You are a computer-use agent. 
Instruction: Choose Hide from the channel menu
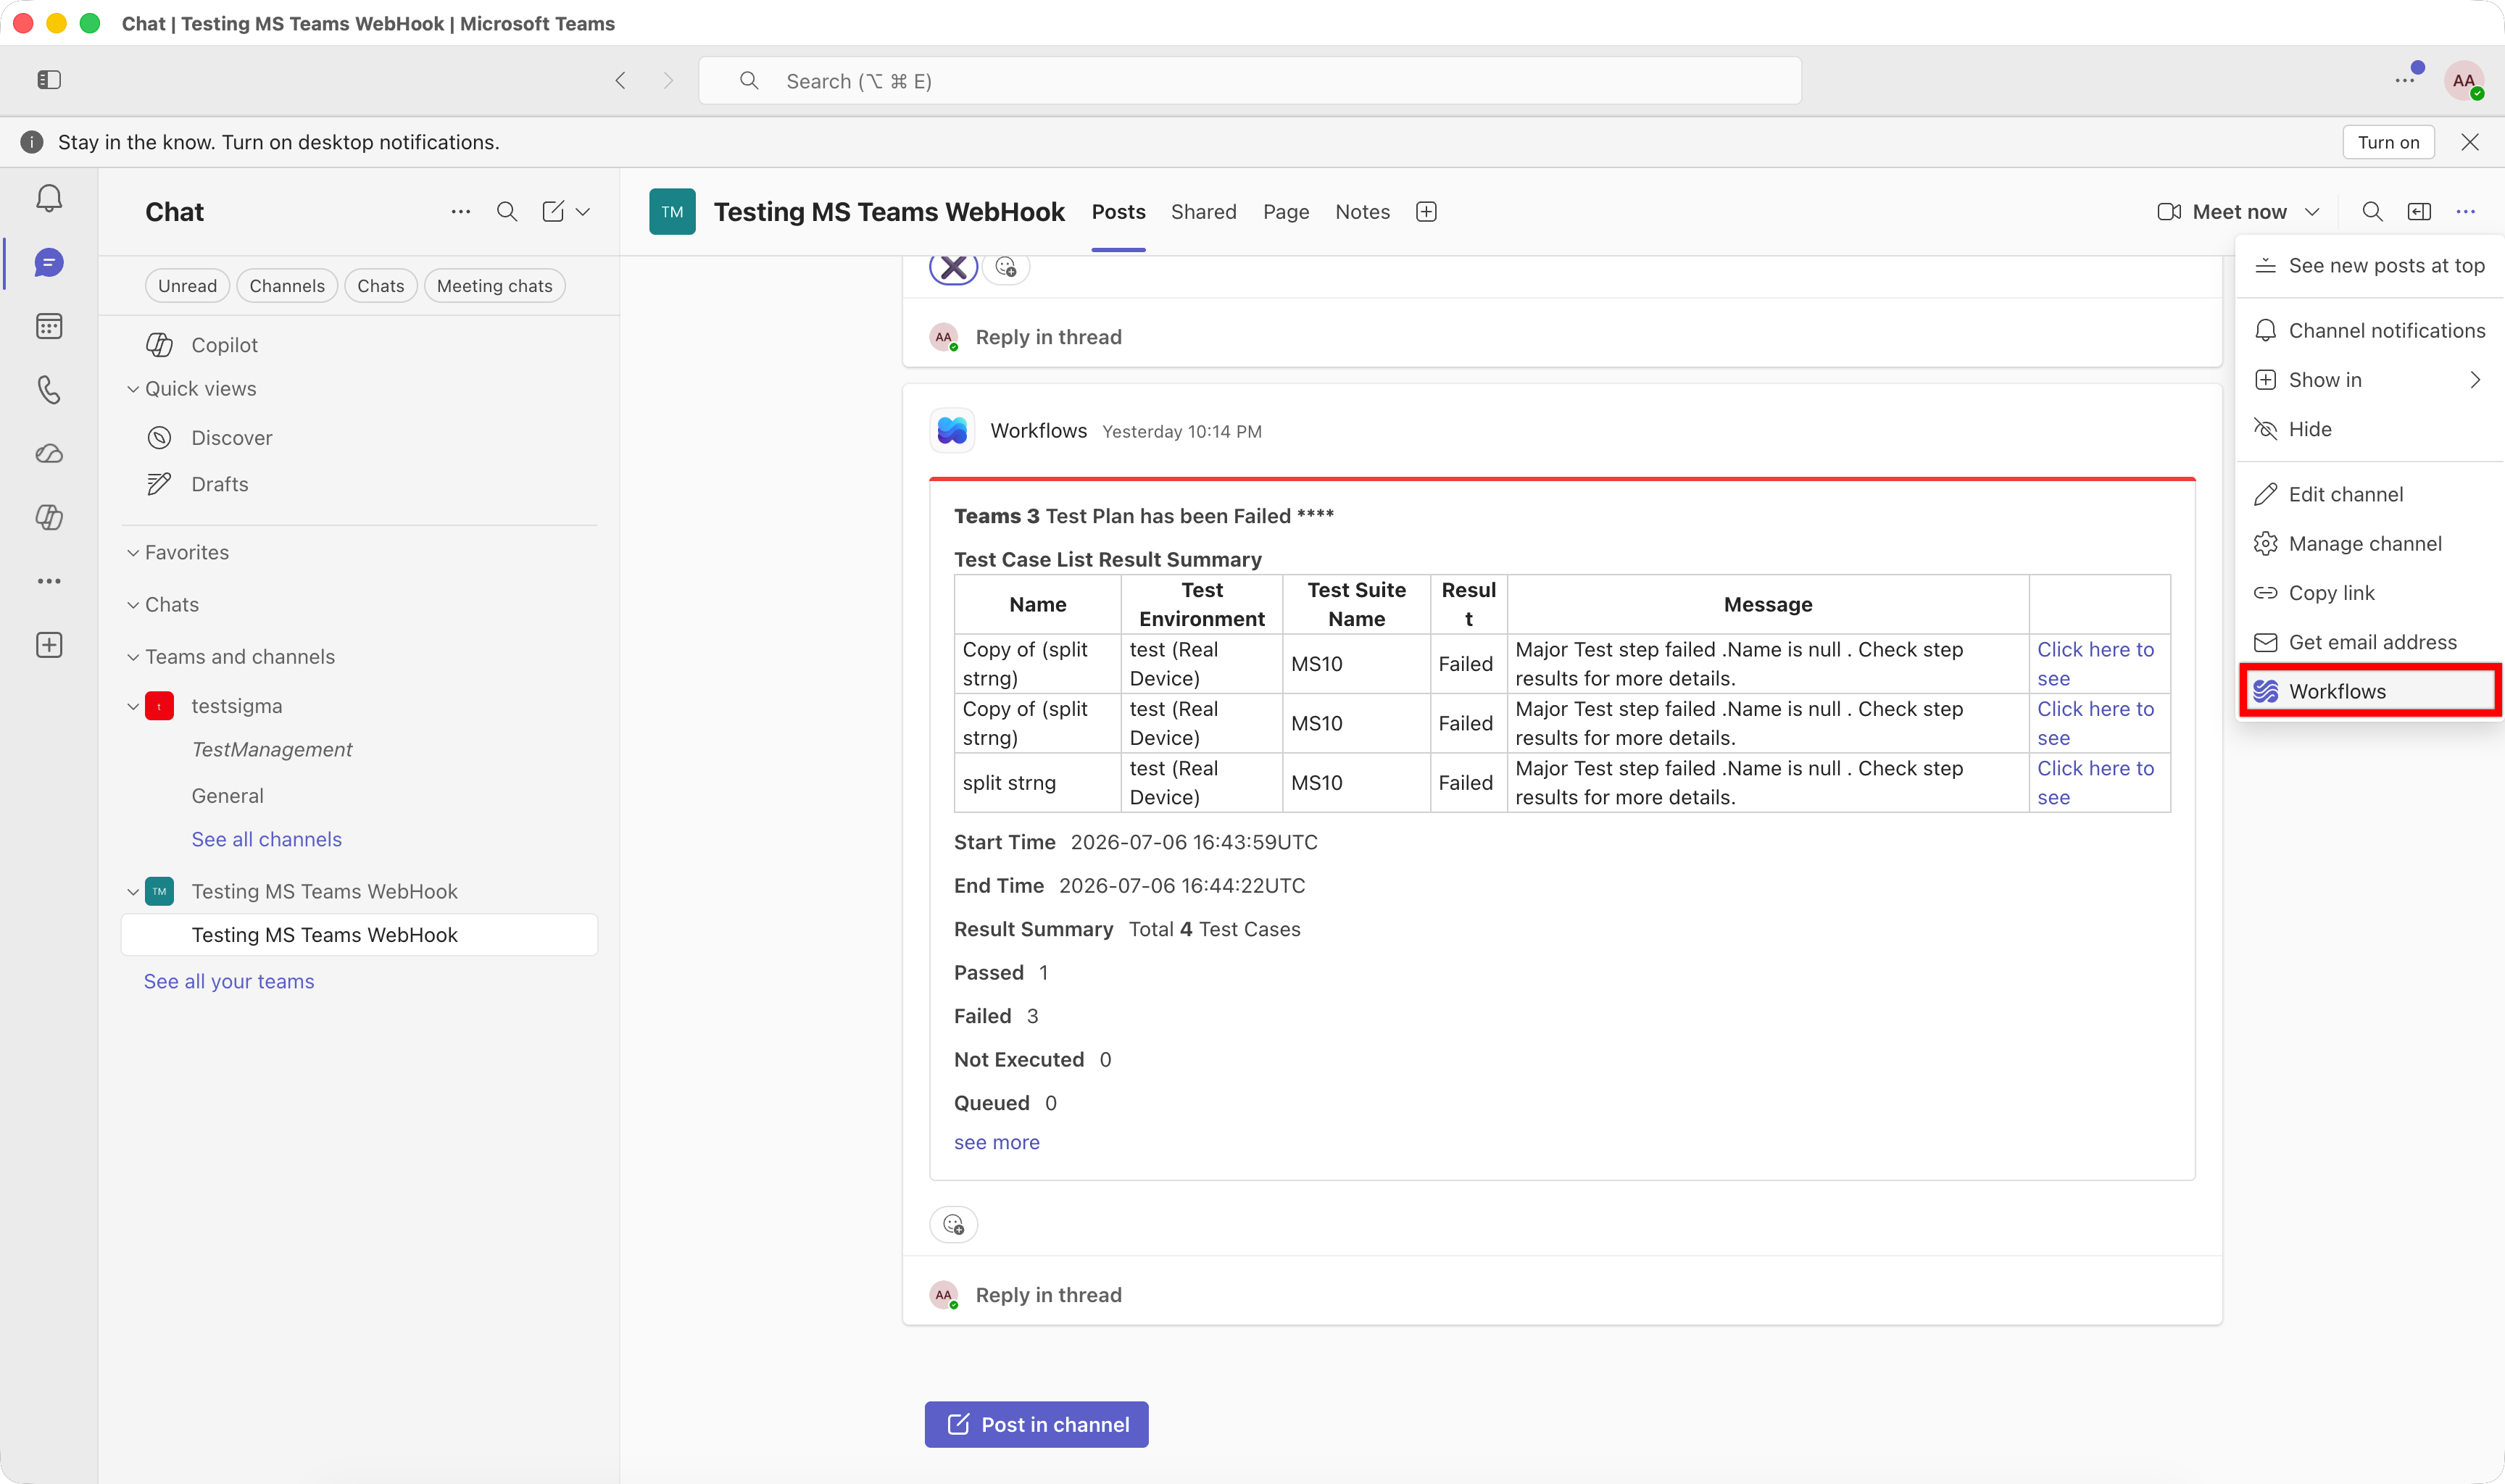tap(2368, 429)
